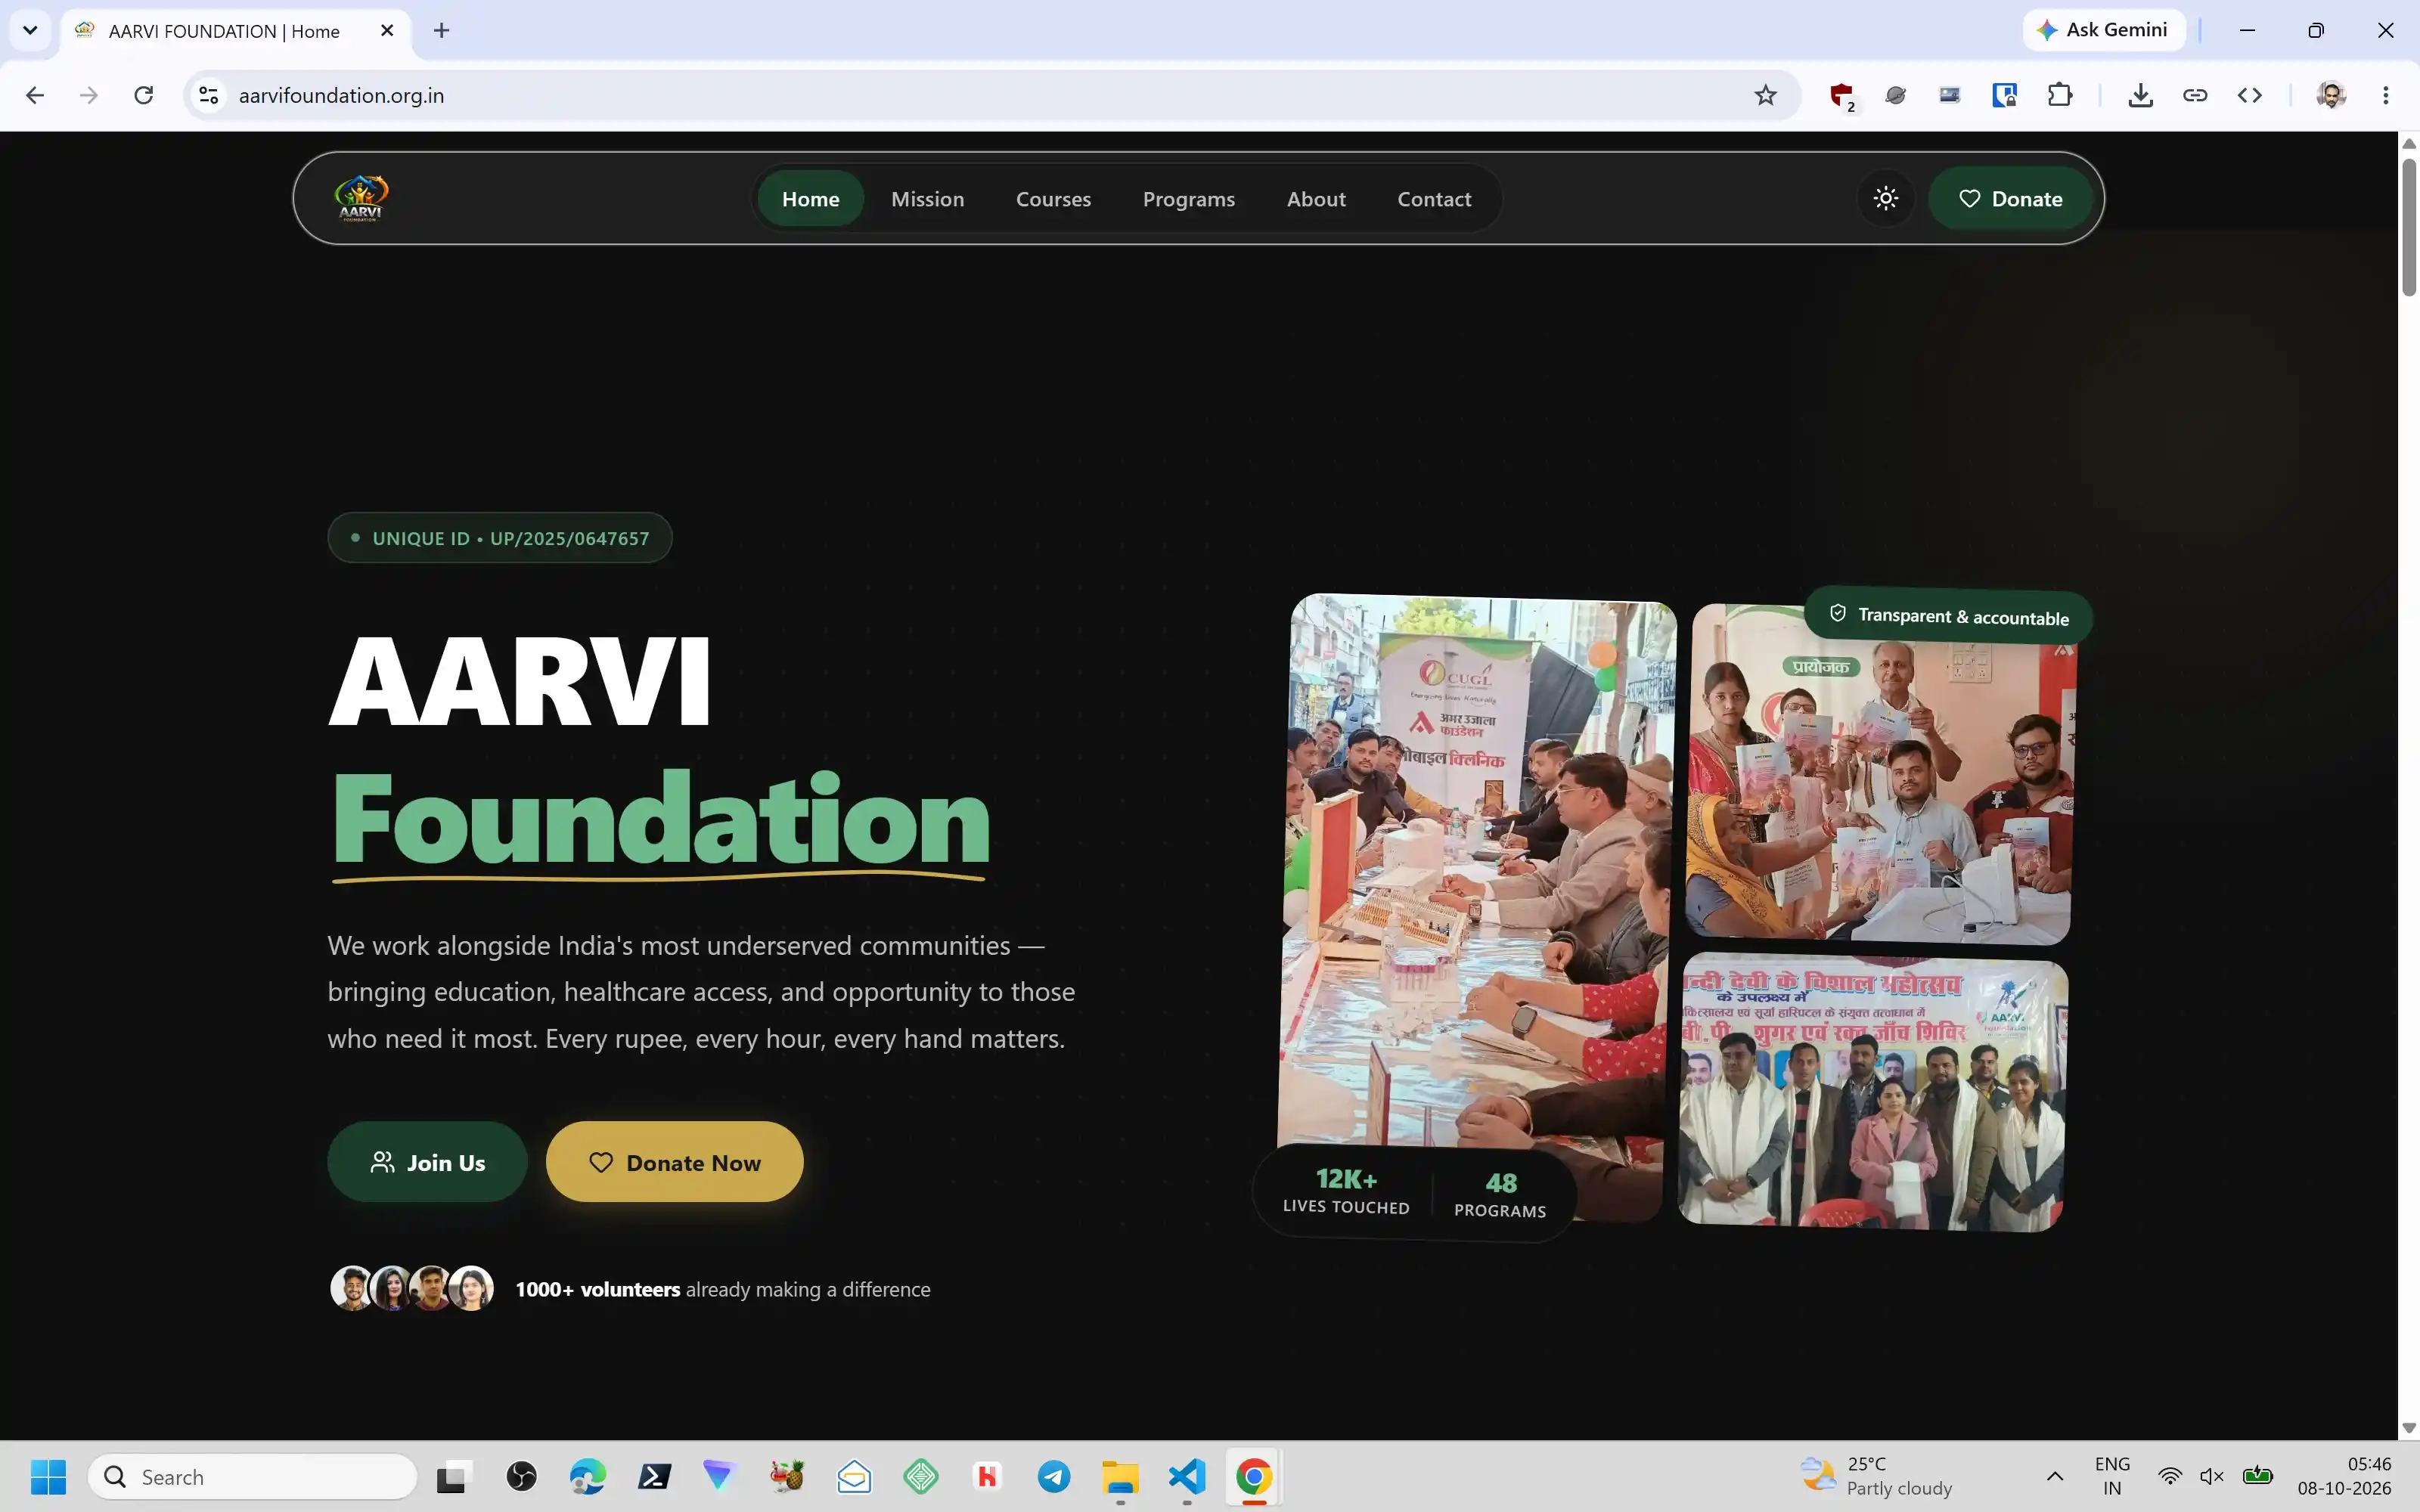Open site information icon in address bar
Image resolution: width=2420 pixels, height=1512 pixels.
(x=208, y=95)
